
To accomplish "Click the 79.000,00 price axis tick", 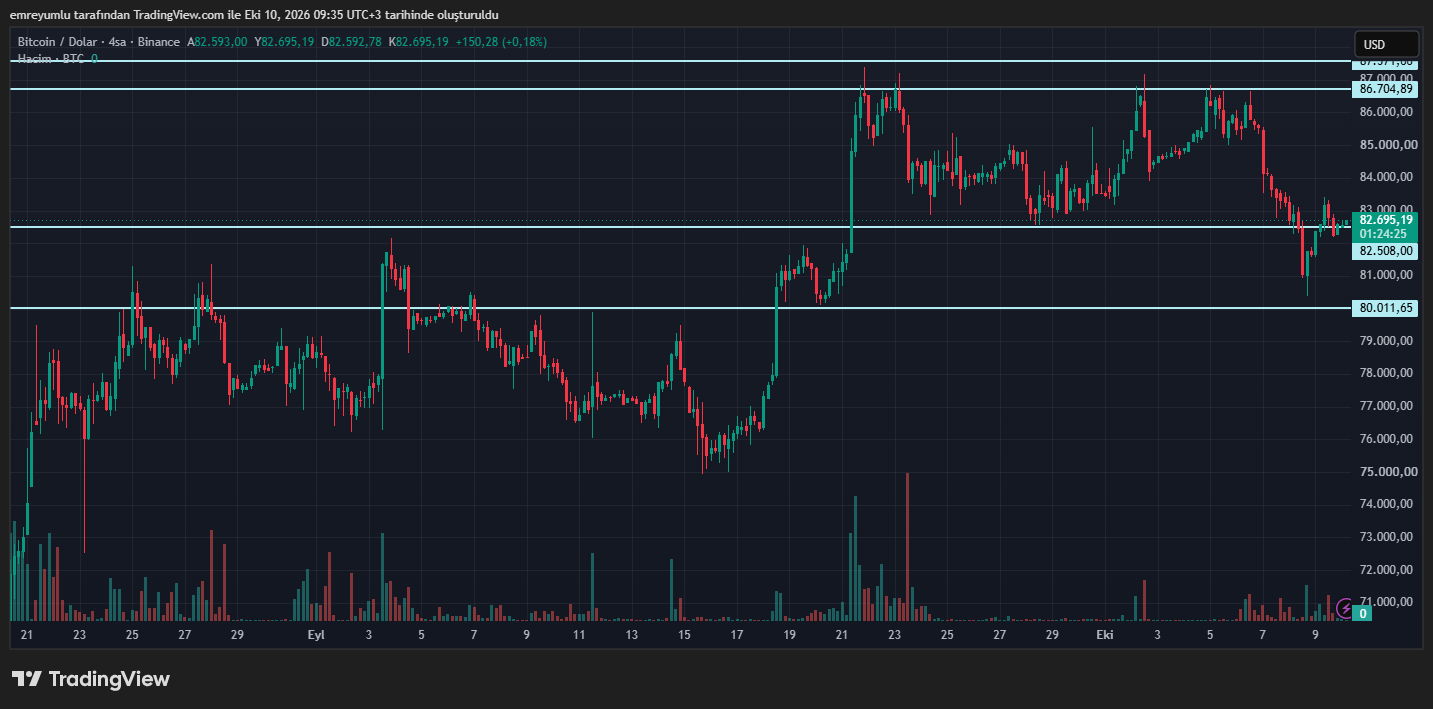I will pos(1388,341).
